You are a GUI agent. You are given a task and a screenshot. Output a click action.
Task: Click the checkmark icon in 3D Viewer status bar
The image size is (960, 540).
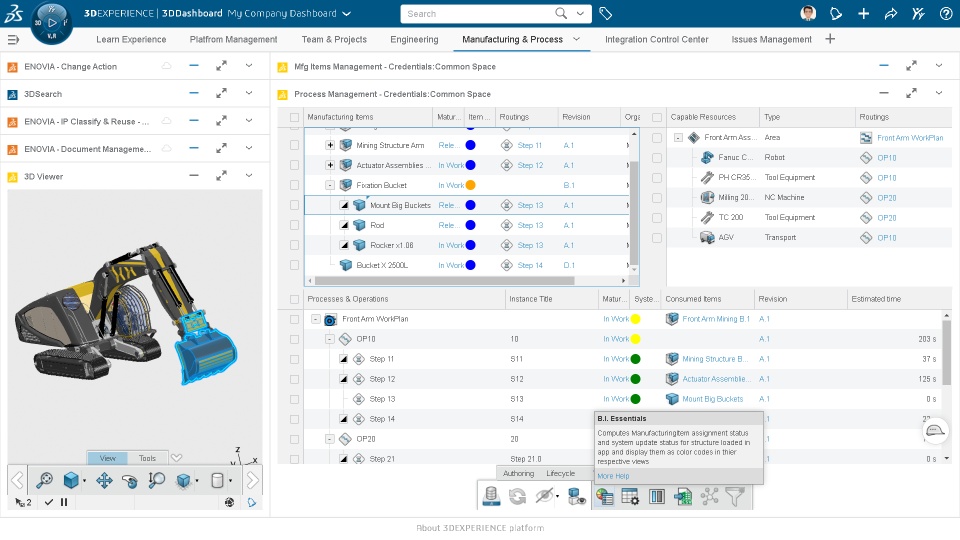49,502
